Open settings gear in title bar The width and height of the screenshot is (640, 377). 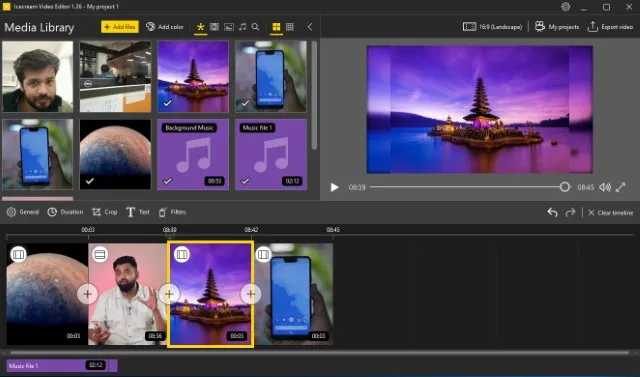point(565,7)
